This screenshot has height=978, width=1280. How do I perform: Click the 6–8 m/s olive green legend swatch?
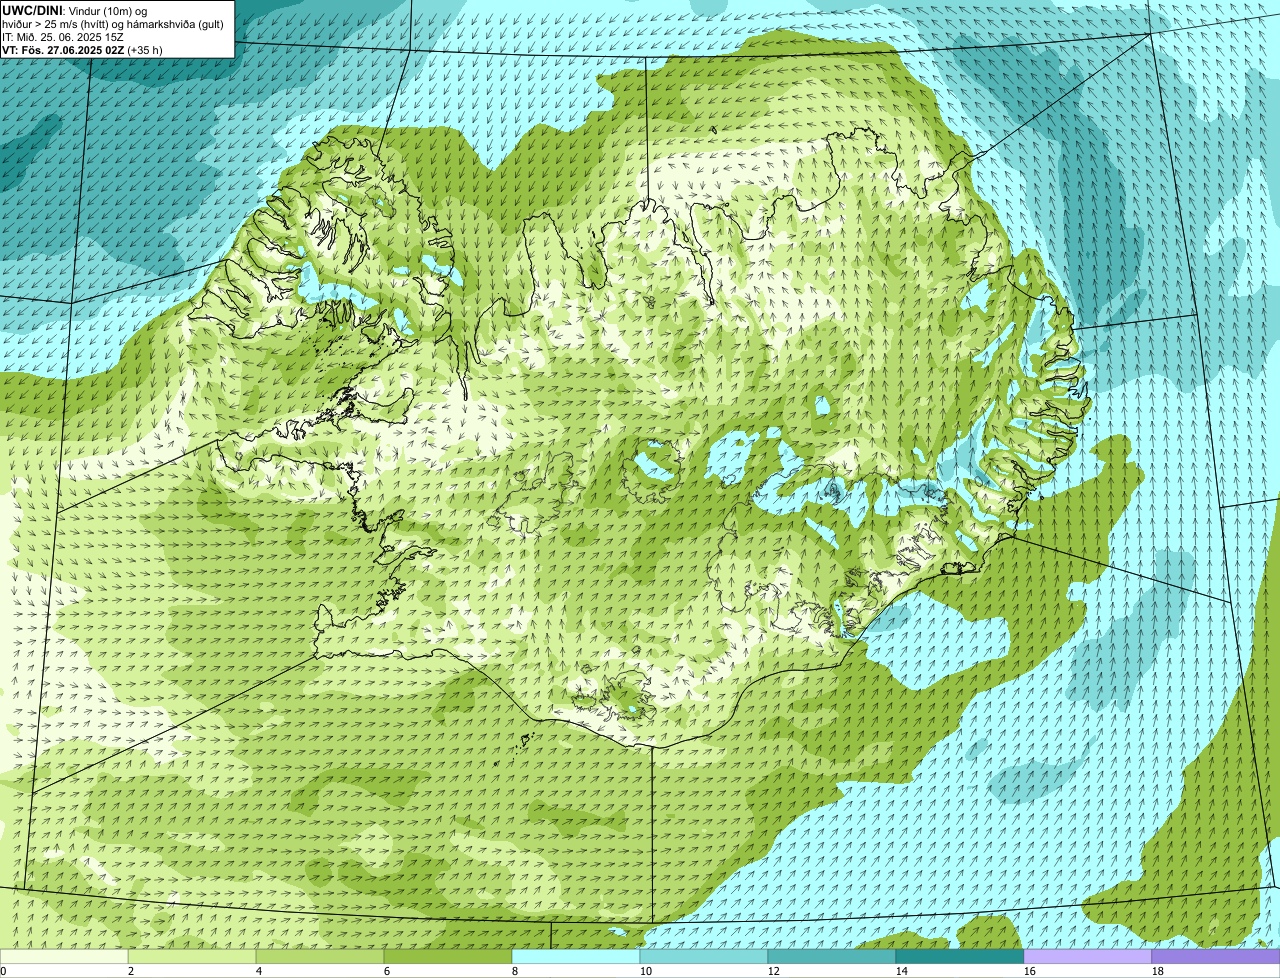click(x=448, y=957)
